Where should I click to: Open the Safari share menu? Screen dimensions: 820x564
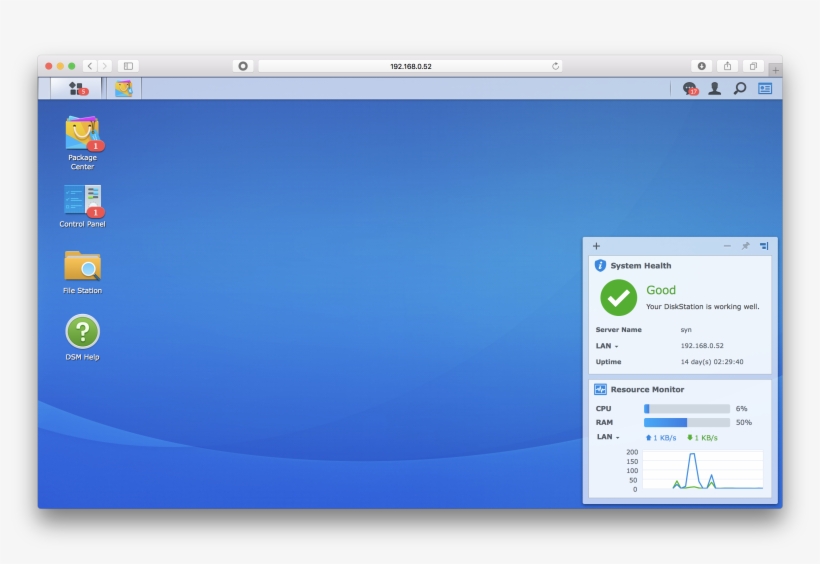coord(727,66)
